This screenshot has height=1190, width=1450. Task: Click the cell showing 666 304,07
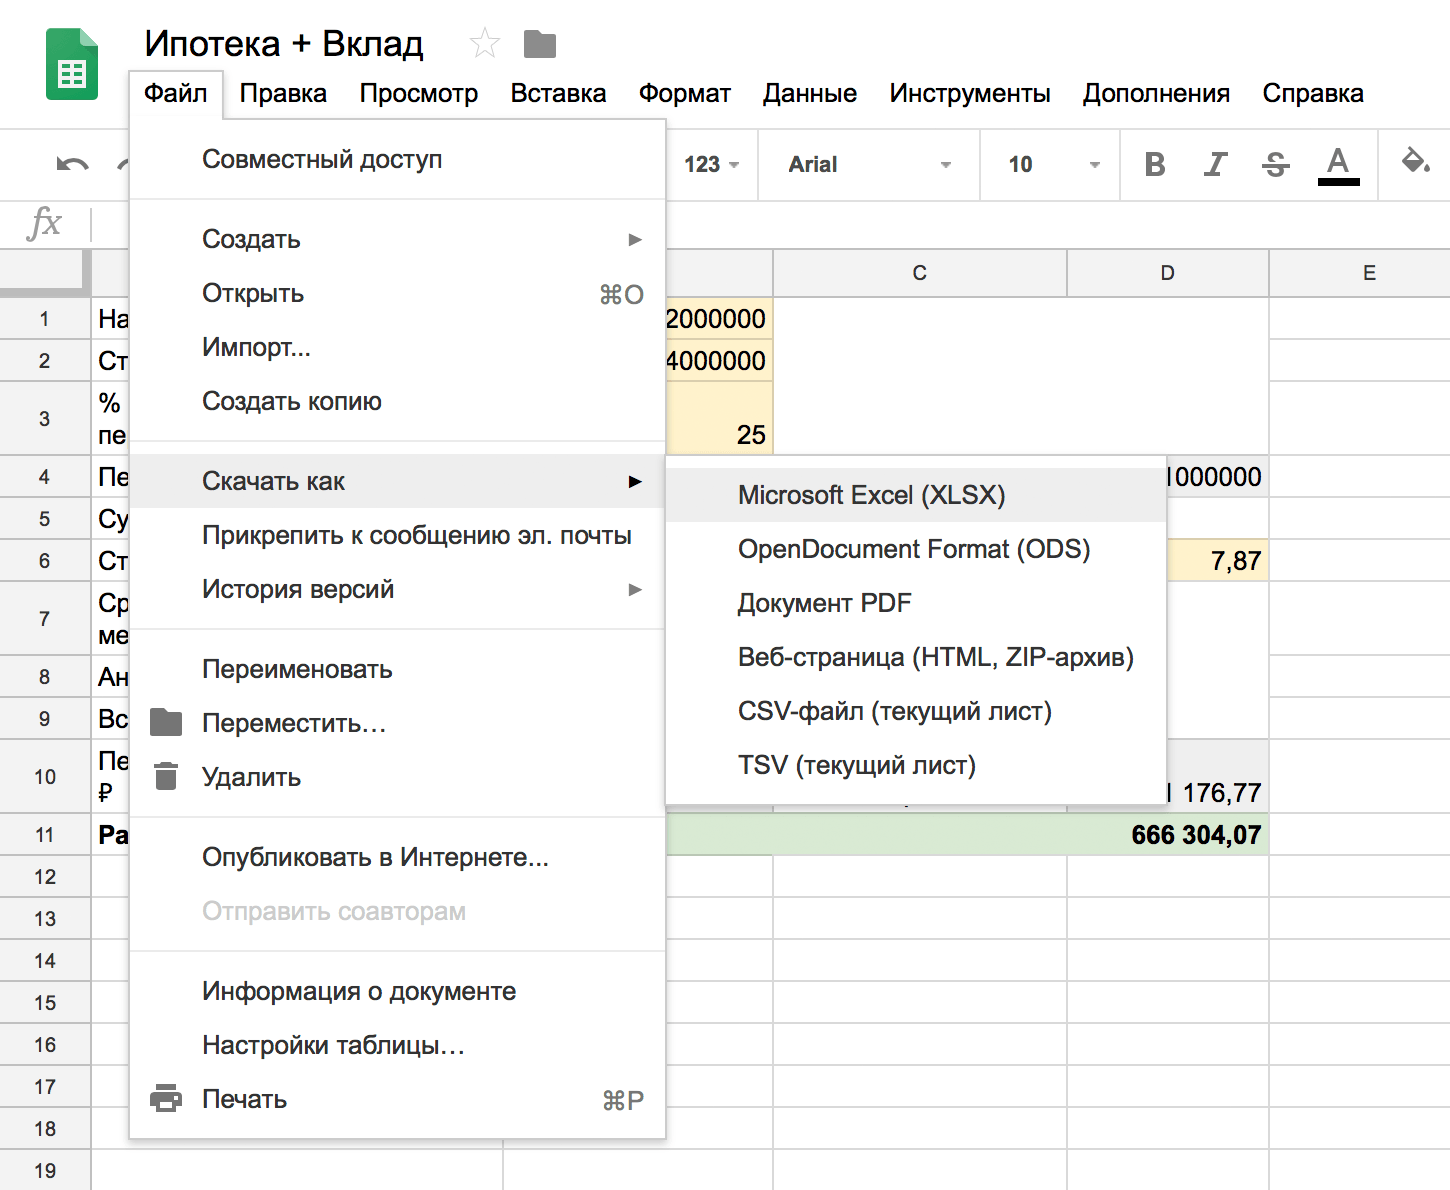1168,834
